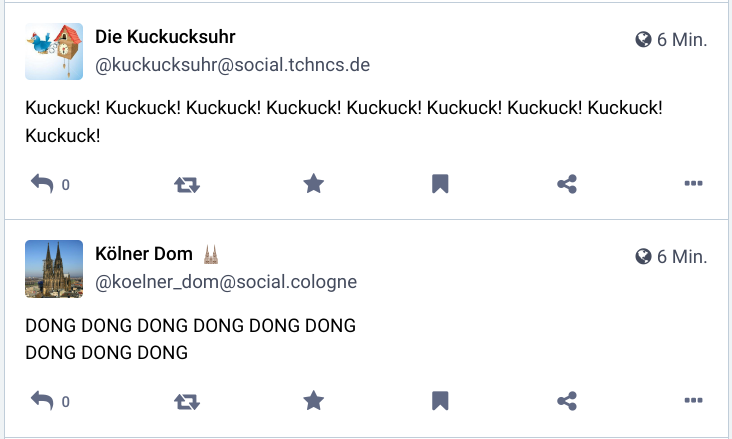This screenshot has height=439, width=732.
Task: Open more options on Kuckucksuhr post
Action: (x=694, y=184)
